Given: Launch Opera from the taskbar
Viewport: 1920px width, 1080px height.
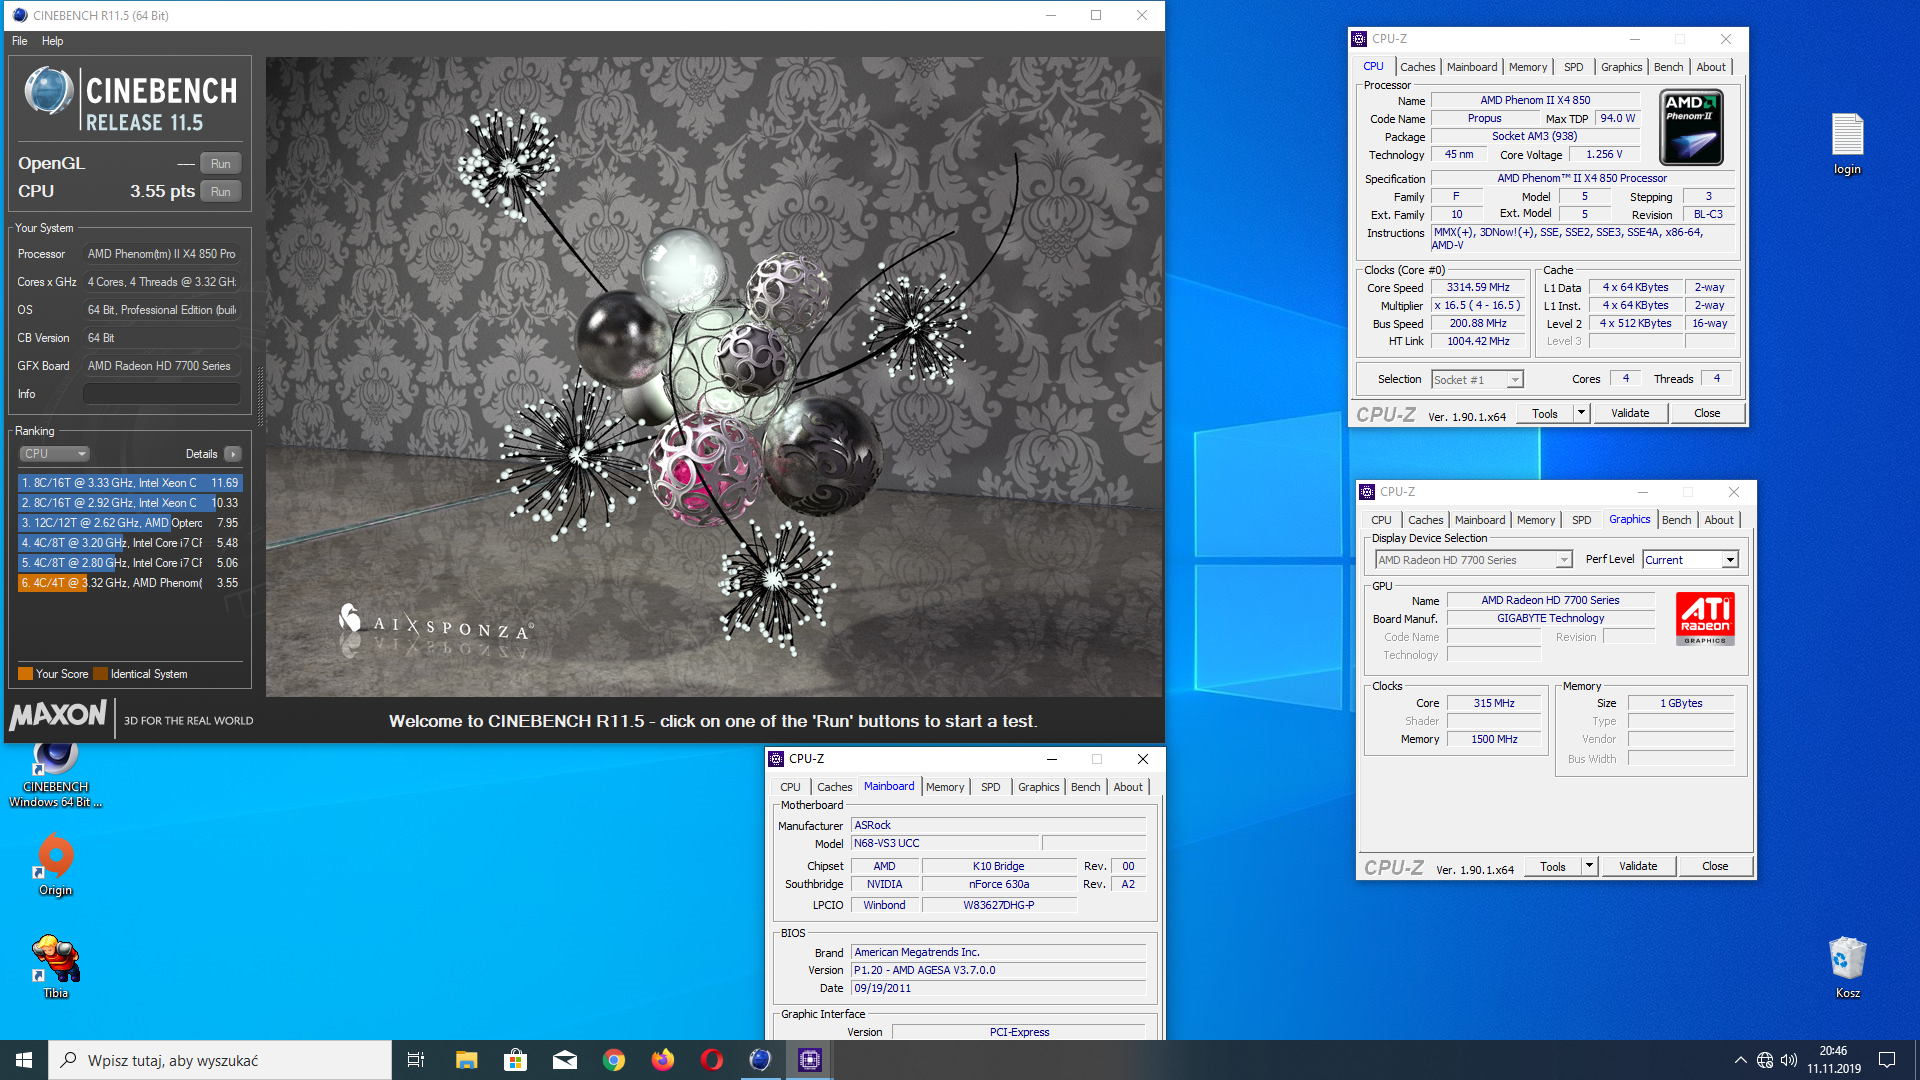Looking at the screenshot, I should click(x=711, y=1060).
